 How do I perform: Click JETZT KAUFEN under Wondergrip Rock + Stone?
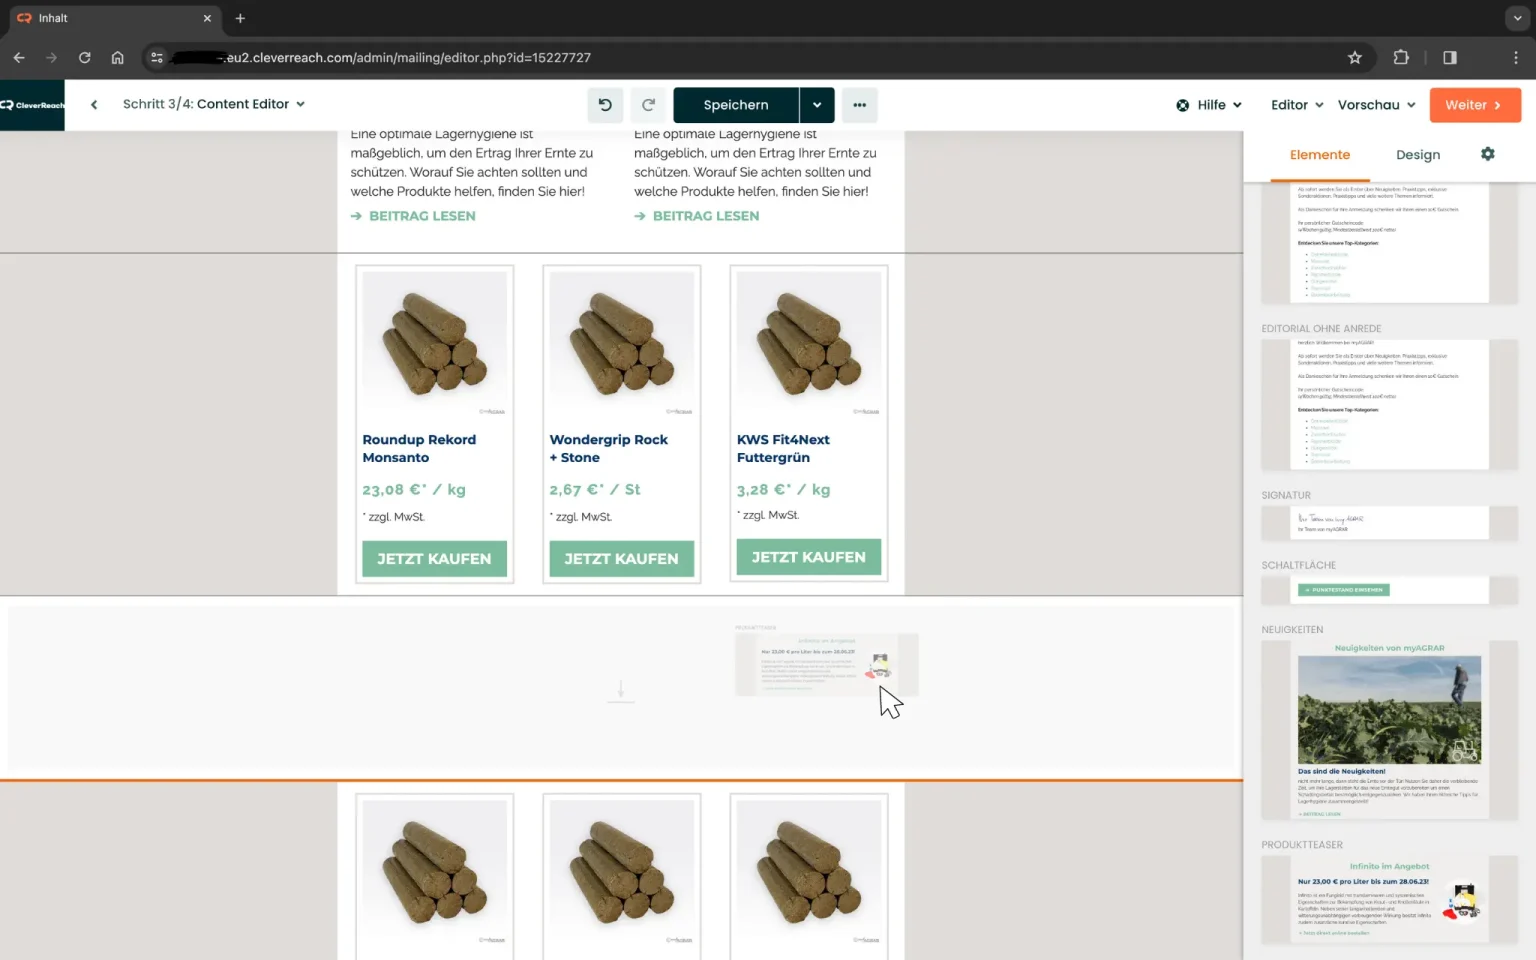[621, 559]
